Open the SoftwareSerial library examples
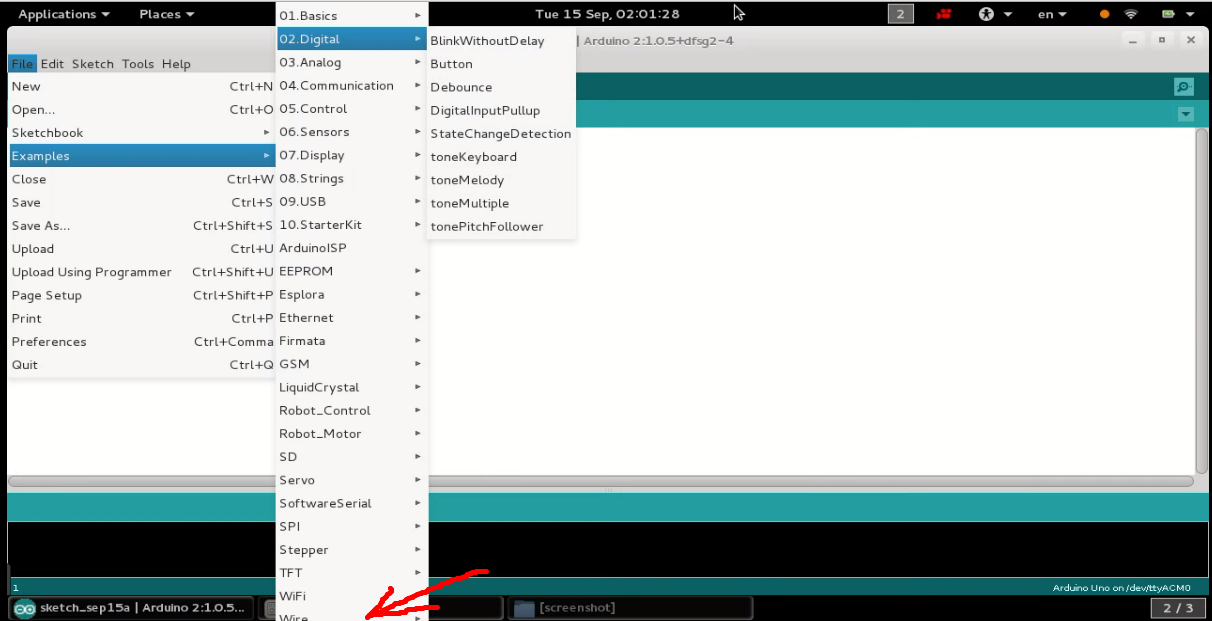1212x621 pixels. (352, 503)
